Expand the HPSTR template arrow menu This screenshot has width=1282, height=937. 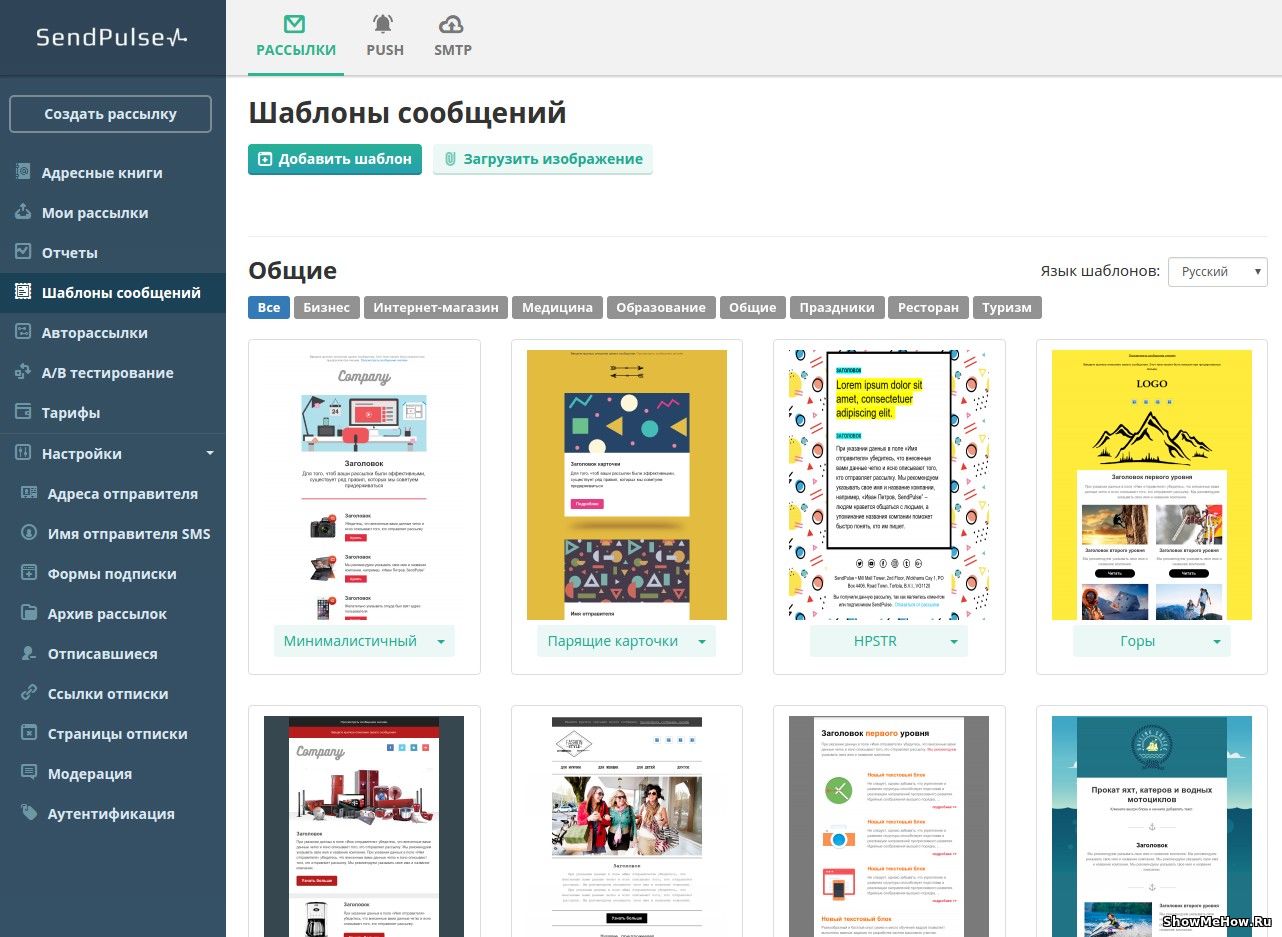click(954, 642)
